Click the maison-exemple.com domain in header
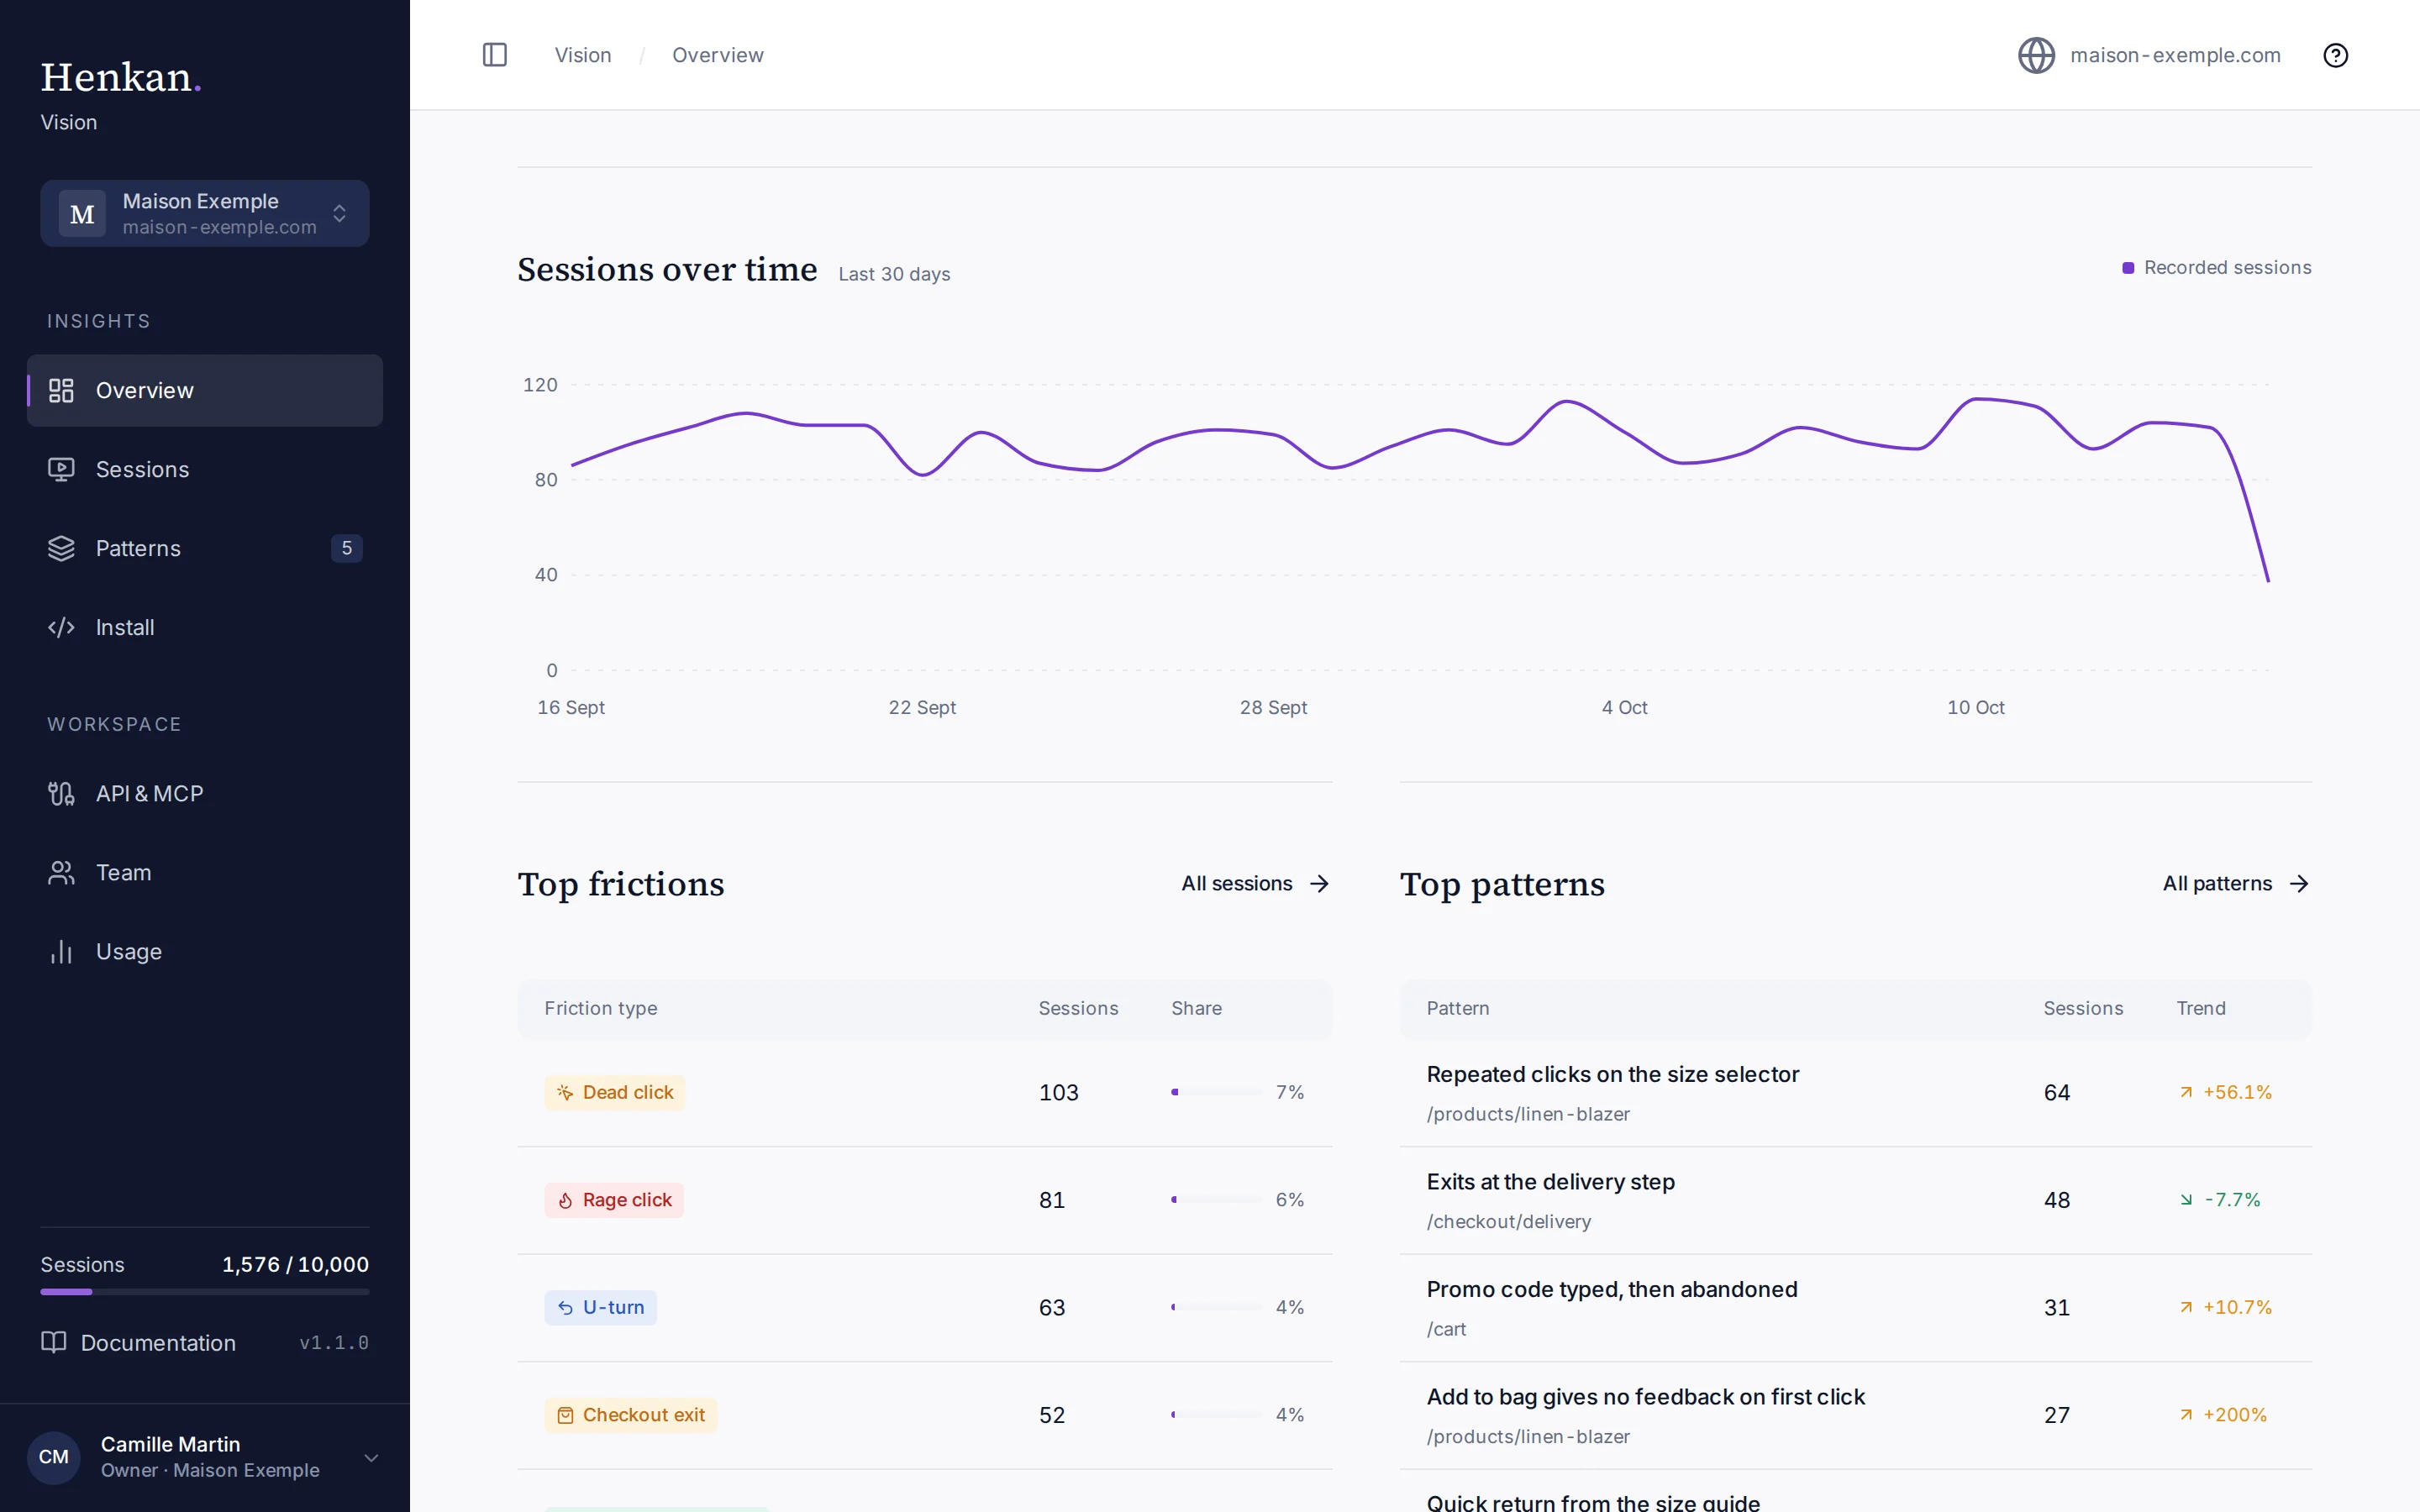The height and width of the screenshot is (1512, 2420). click(2175, 55)
